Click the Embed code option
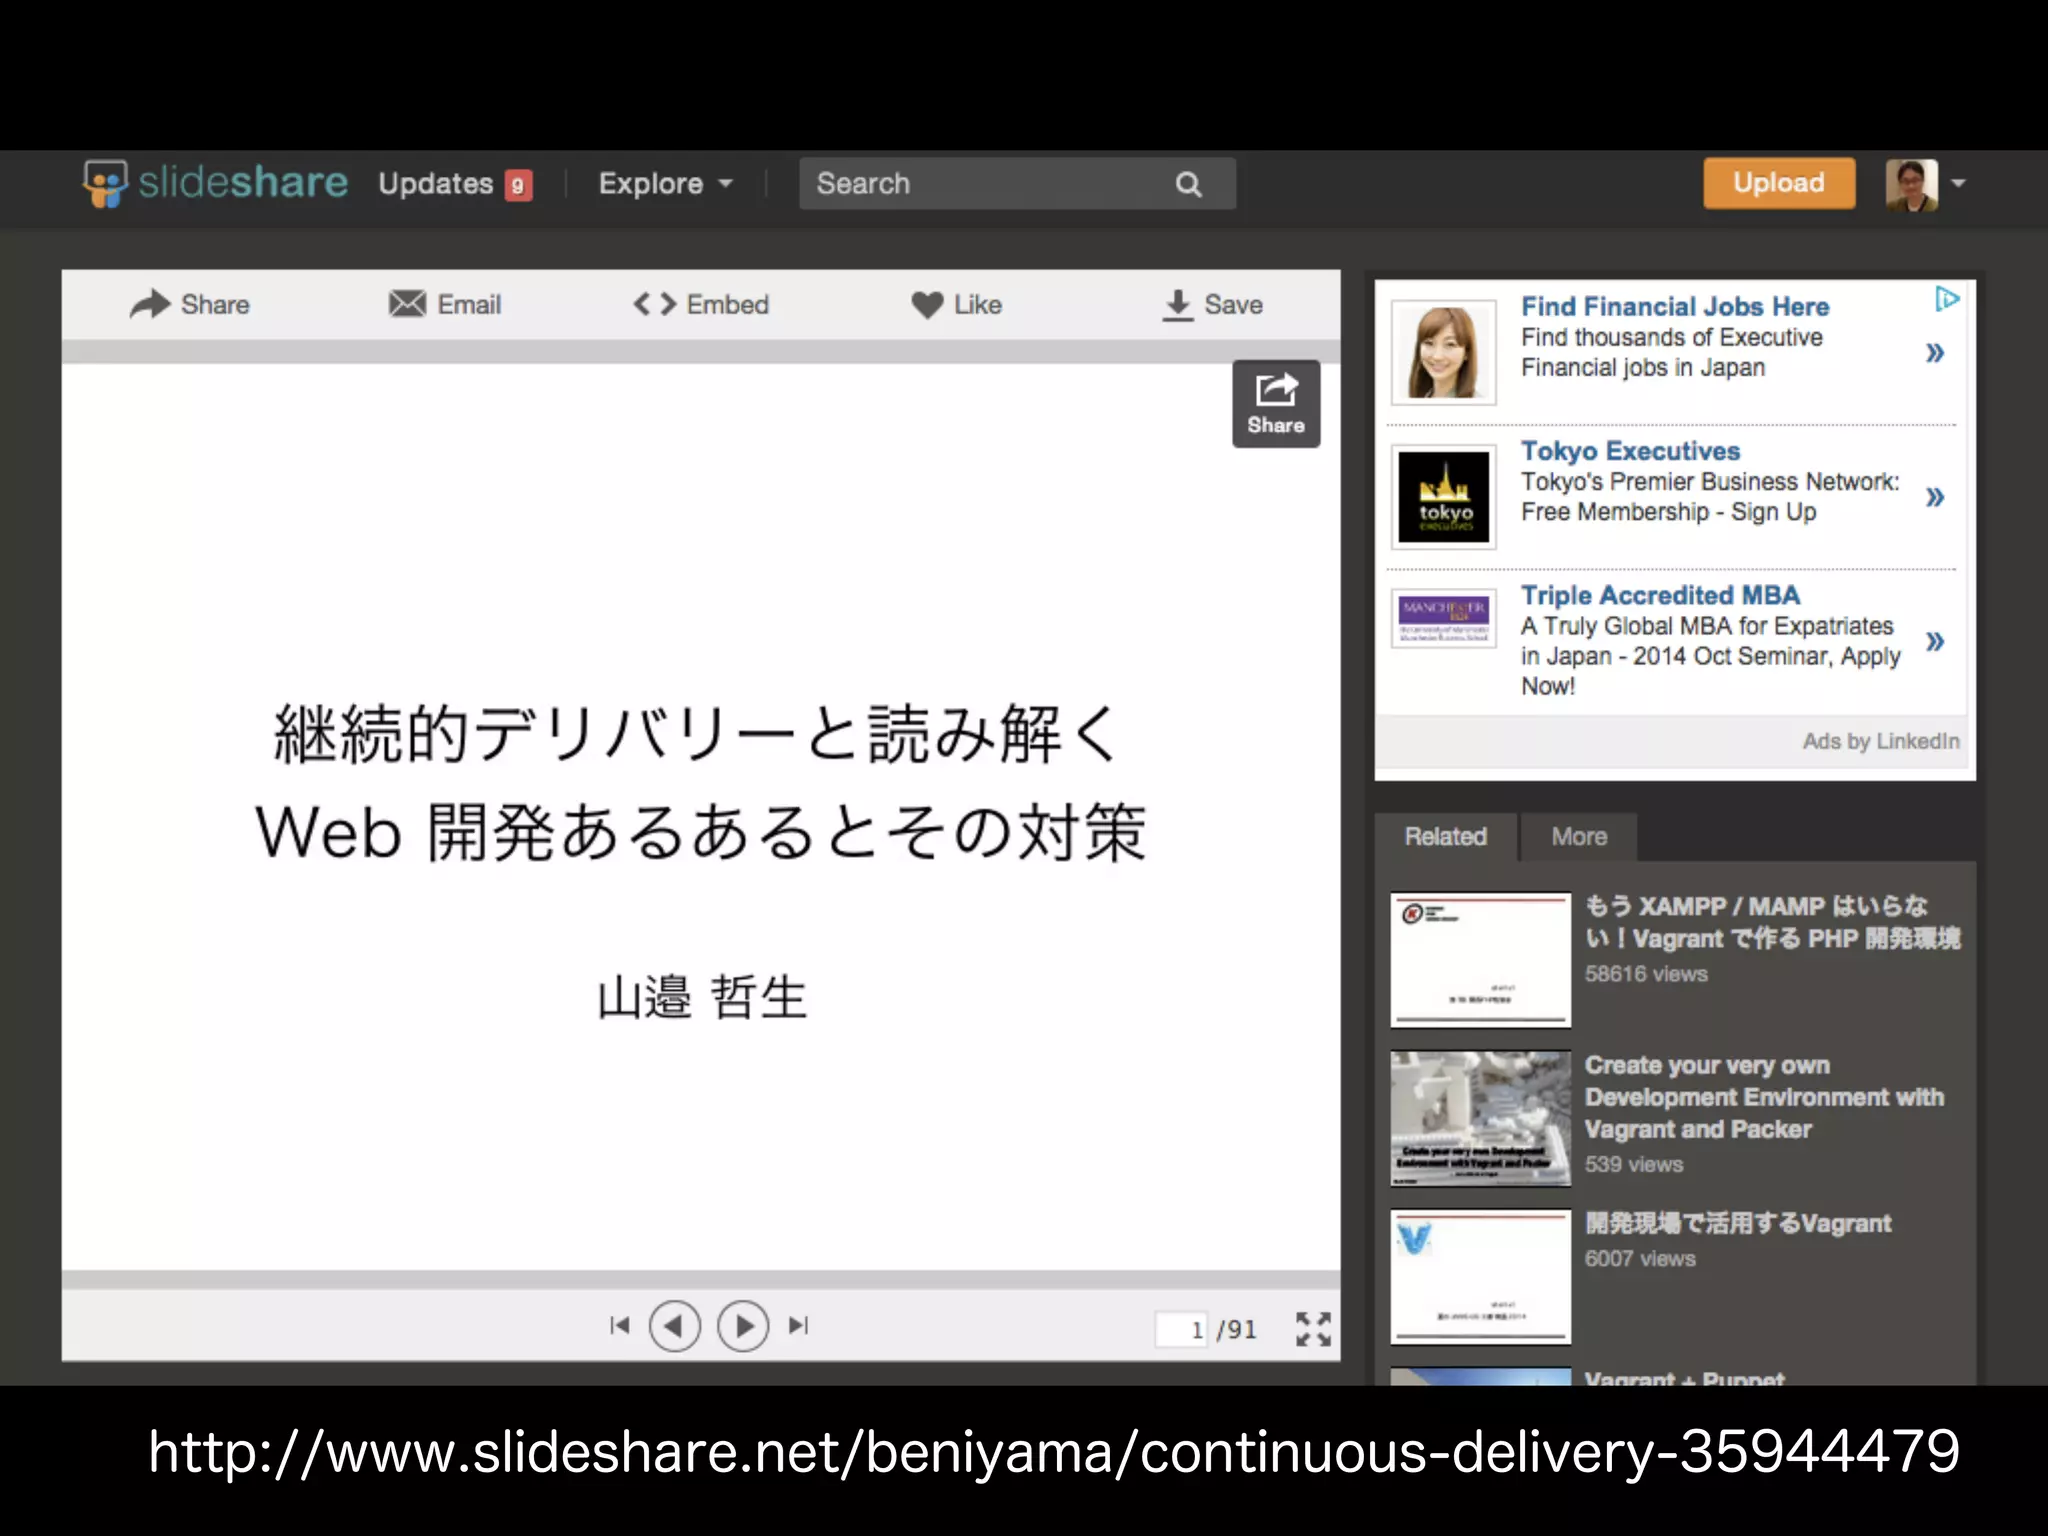The width and height of the screenshot is (2048, 1536). 701,304
